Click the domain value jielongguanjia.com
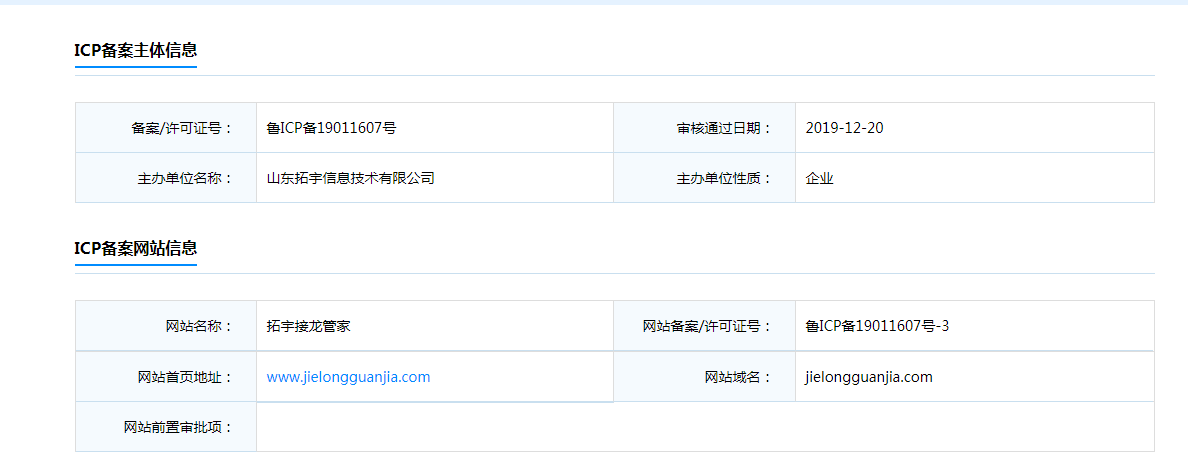 click(x=868, y=377)
